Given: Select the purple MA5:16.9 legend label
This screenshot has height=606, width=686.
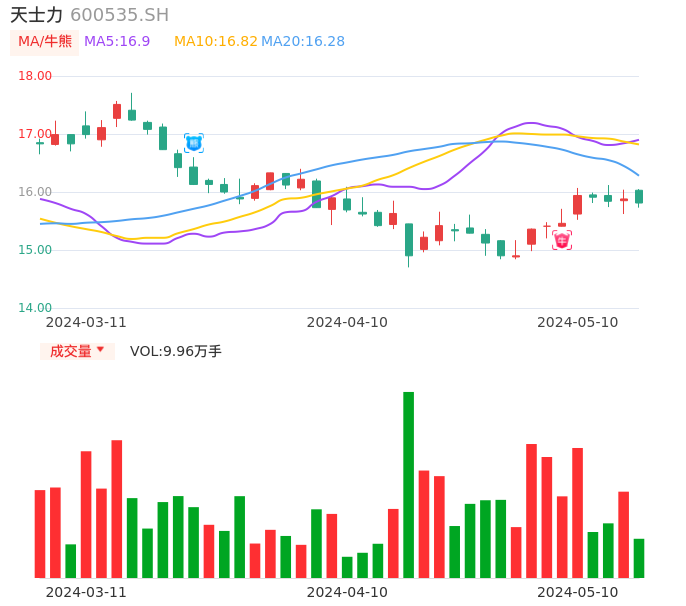Looking at the screenshot, I should tap(117, 42).
